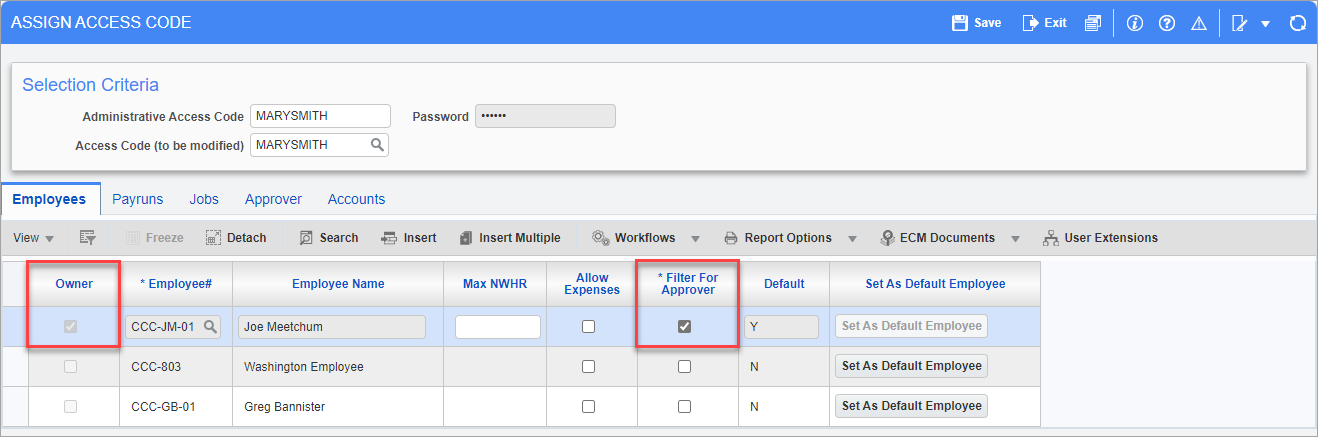
Task: Switch to the Payruns tab
Action: (138, 199)
